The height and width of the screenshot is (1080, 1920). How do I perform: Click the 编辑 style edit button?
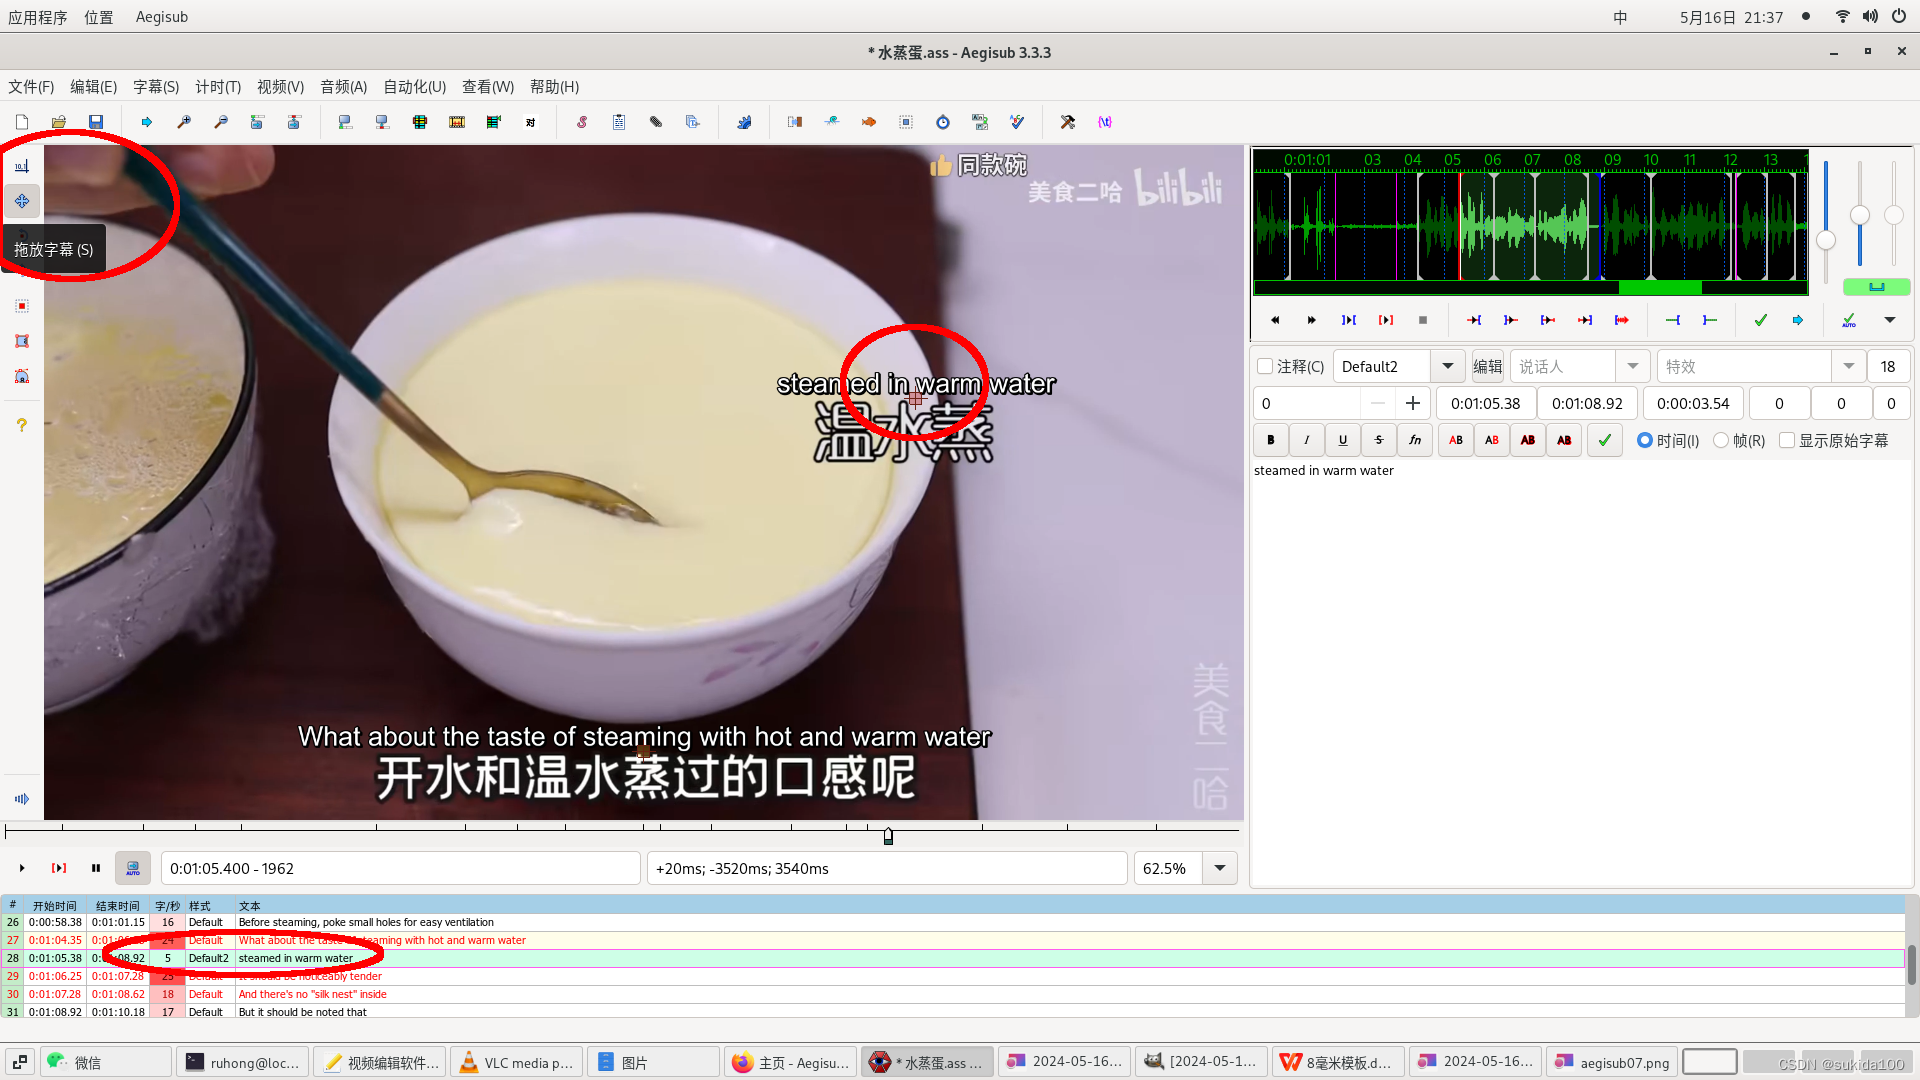[1488, 366]
